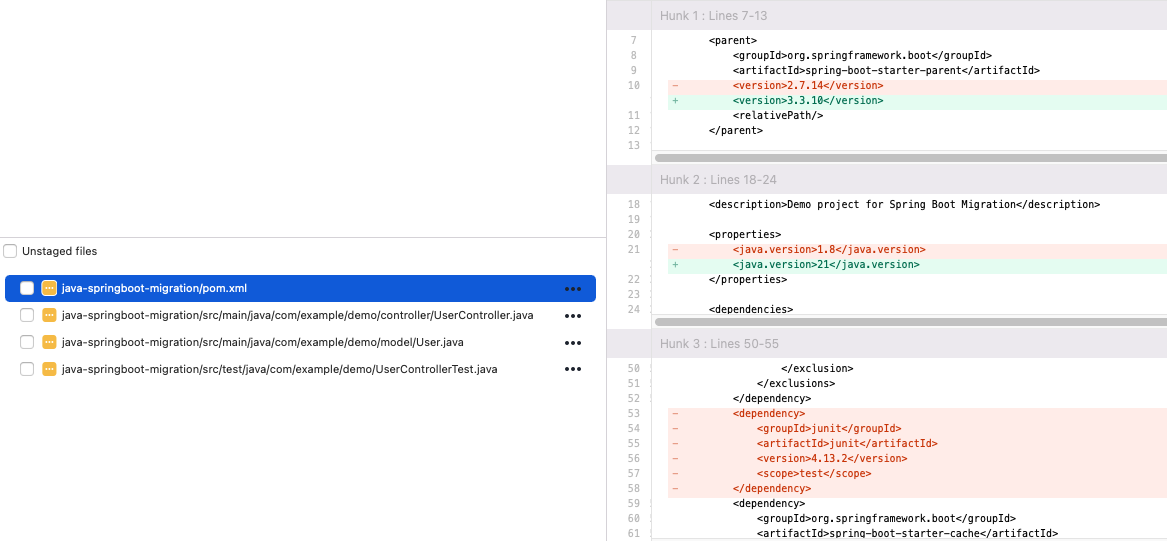Check the UserController.java file checkbox
The image size is (1167, 541).
point(27,316)
